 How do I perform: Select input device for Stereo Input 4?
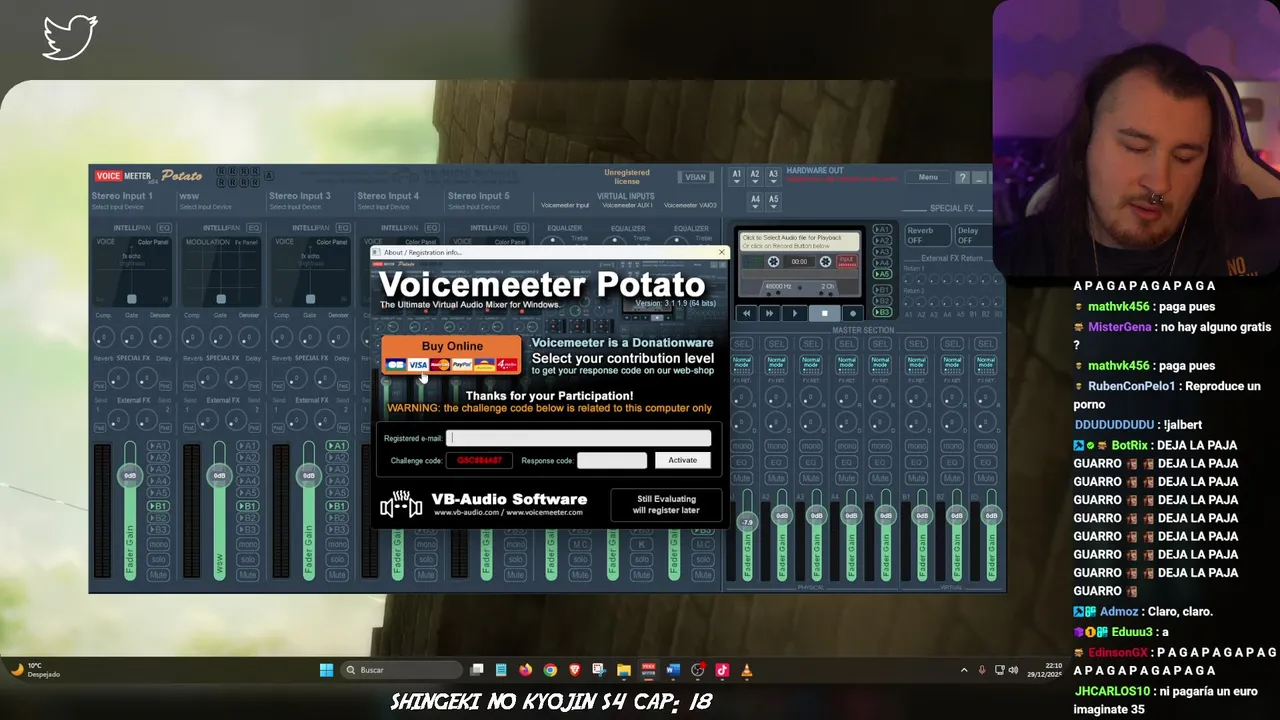click(x=385, y=207)
